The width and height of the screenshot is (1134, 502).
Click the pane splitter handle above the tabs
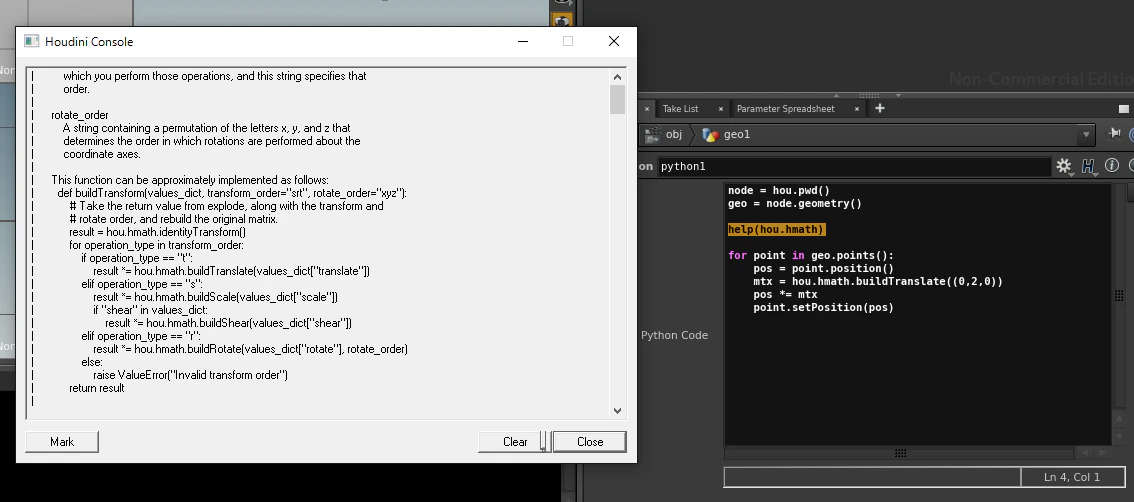[868, 95]
